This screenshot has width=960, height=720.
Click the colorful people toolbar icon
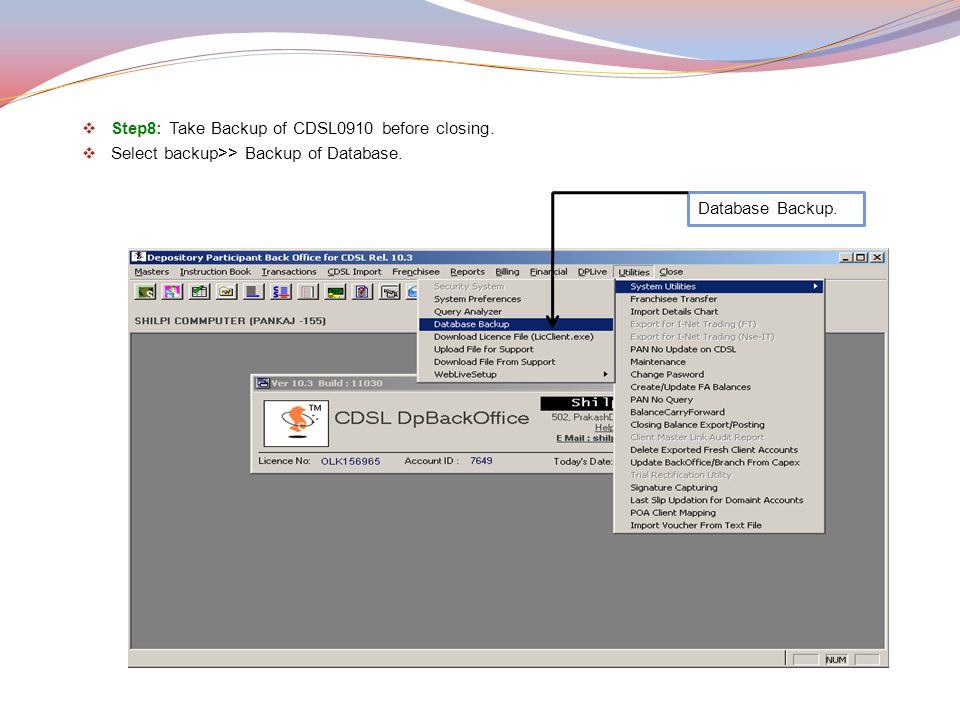172,292
